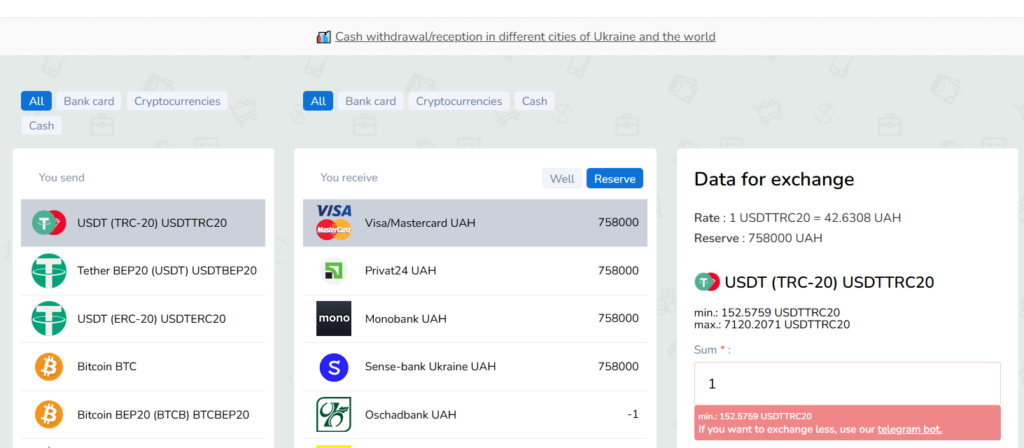Open the cash withdrawal/reception cities link

(525, 37)
